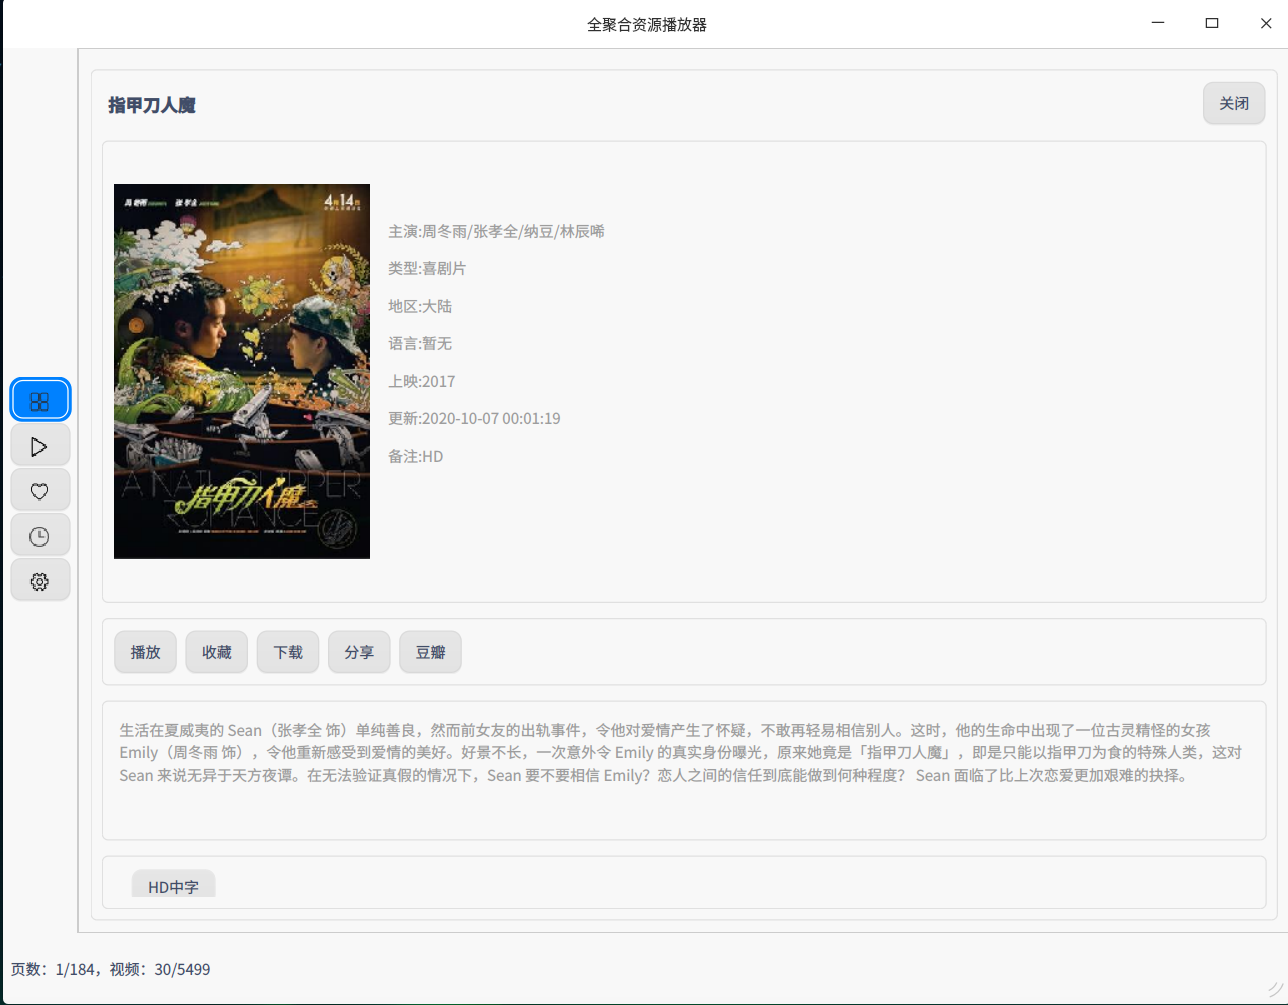Click the 指甲刀人魔 movie poster
Image resolution: width=1288 pixels, height=1005 pixels.
click(x=242, y=371)
